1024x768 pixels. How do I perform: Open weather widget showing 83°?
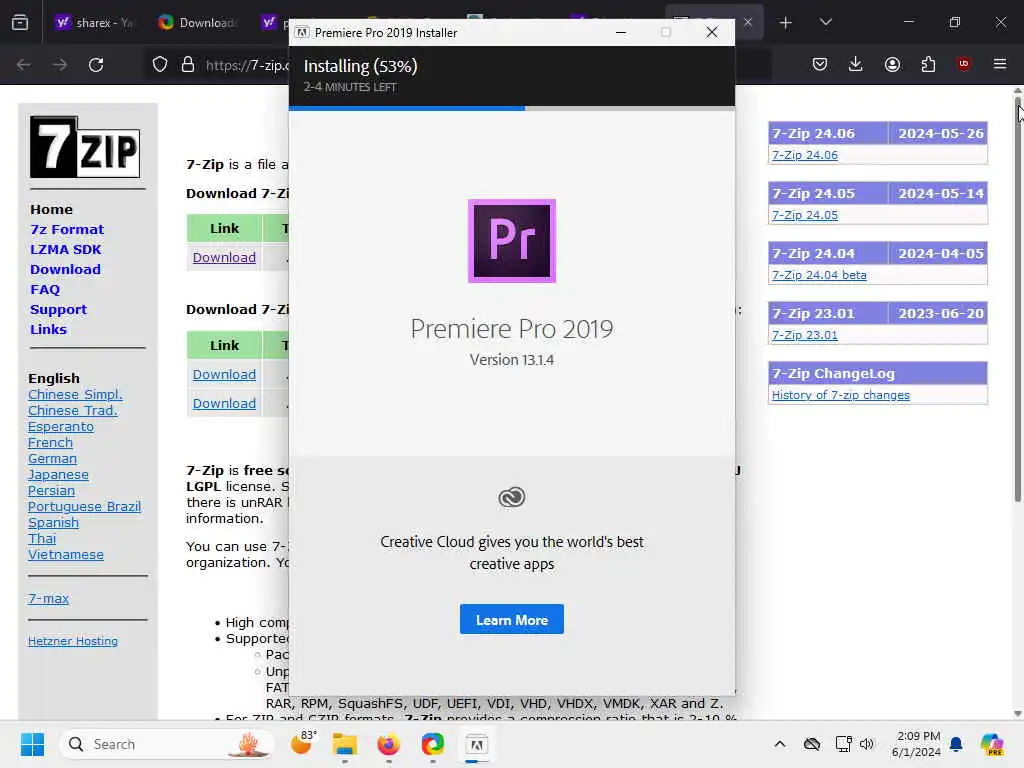click(x=302, y=743)
